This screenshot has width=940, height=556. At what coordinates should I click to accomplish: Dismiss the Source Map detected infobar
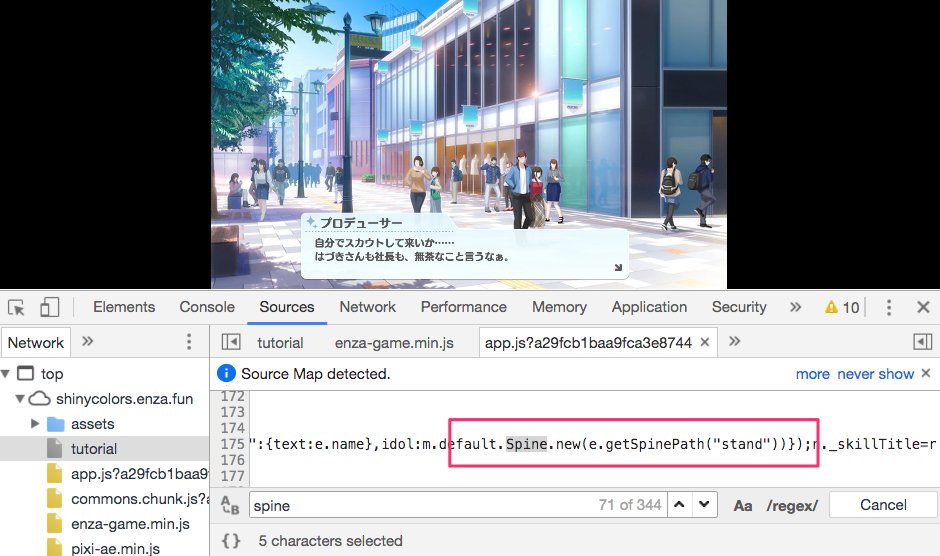(x=926, y=373)
